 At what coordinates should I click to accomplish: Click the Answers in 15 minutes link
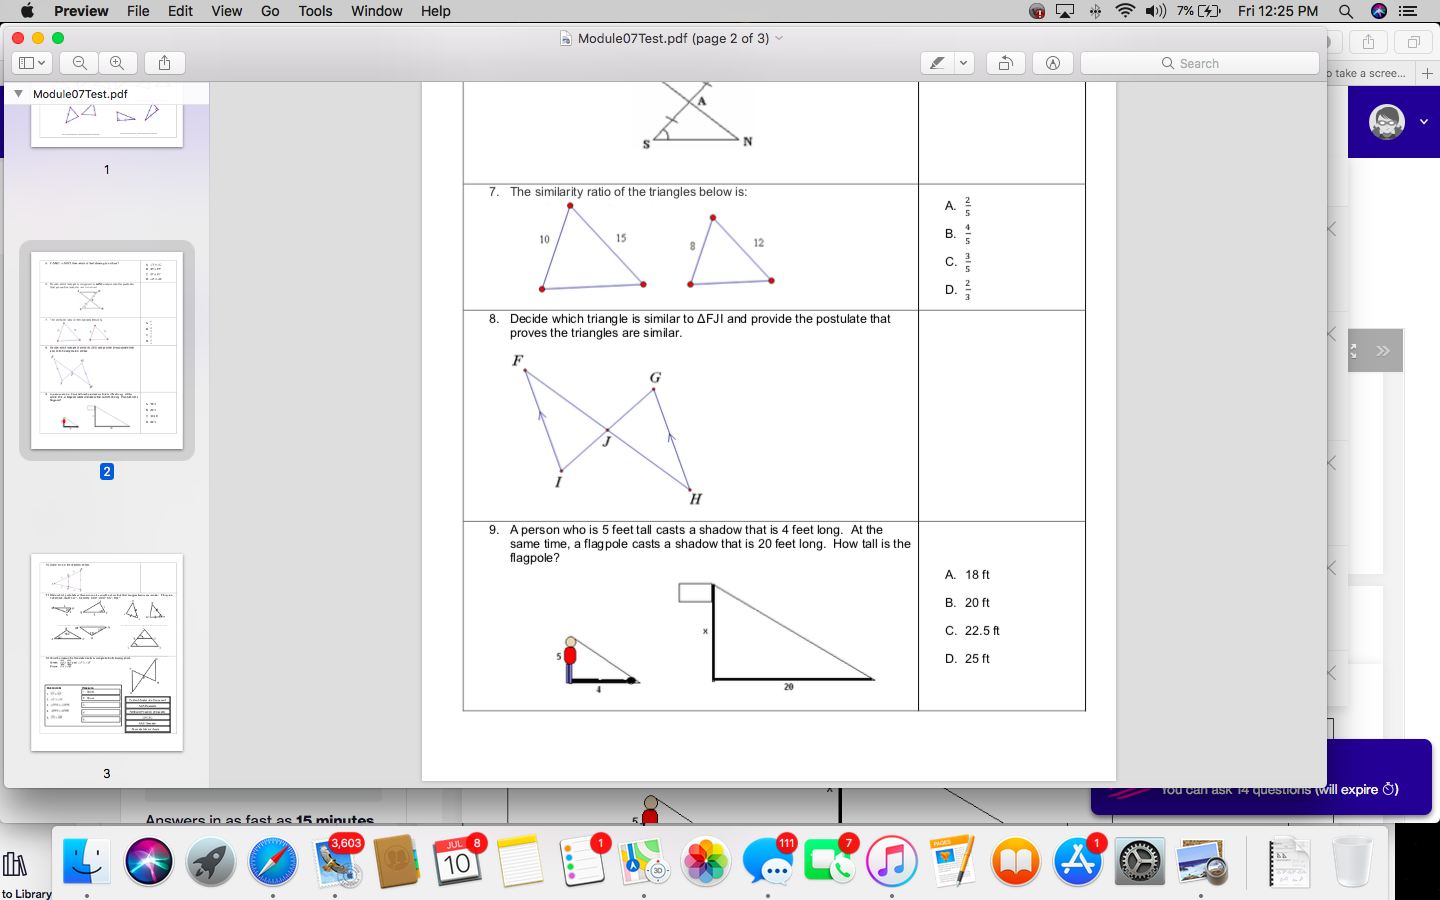(x=260, y=820)
